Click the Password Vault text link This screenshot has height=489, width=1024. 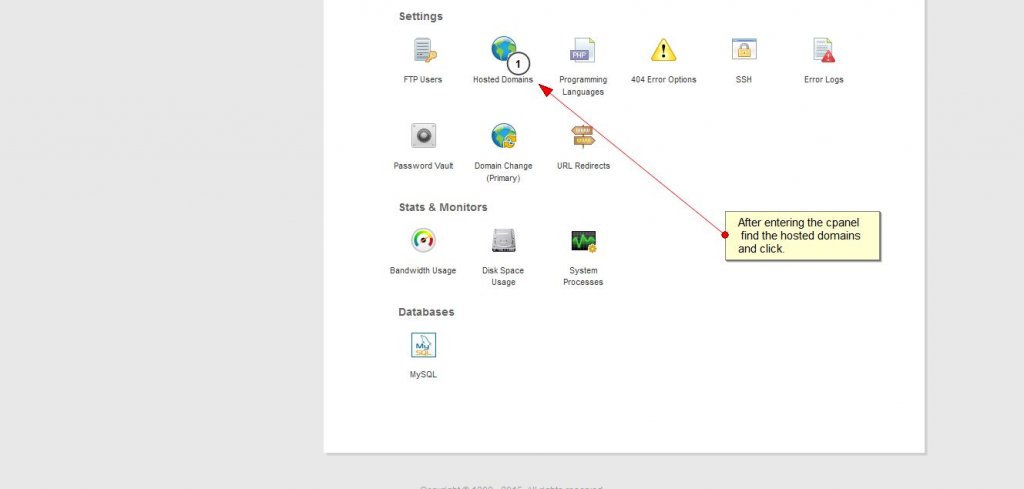(x=423, y=166)
